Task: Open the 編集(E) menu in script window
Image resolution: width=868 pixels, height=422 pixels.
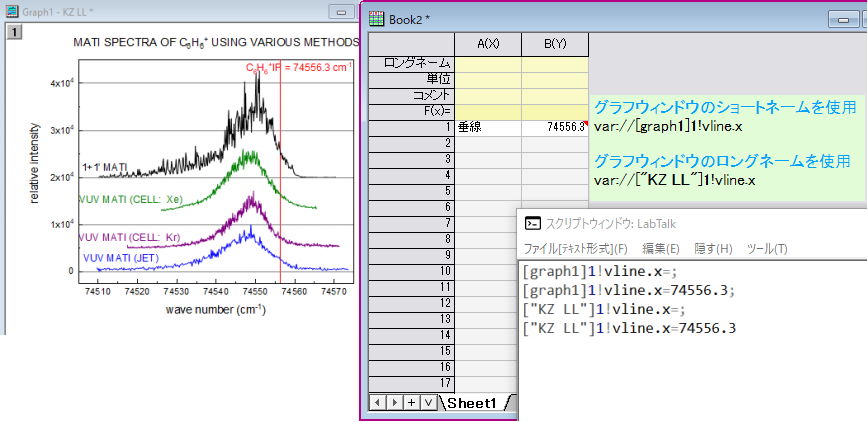Action: [x=660, y=249]
